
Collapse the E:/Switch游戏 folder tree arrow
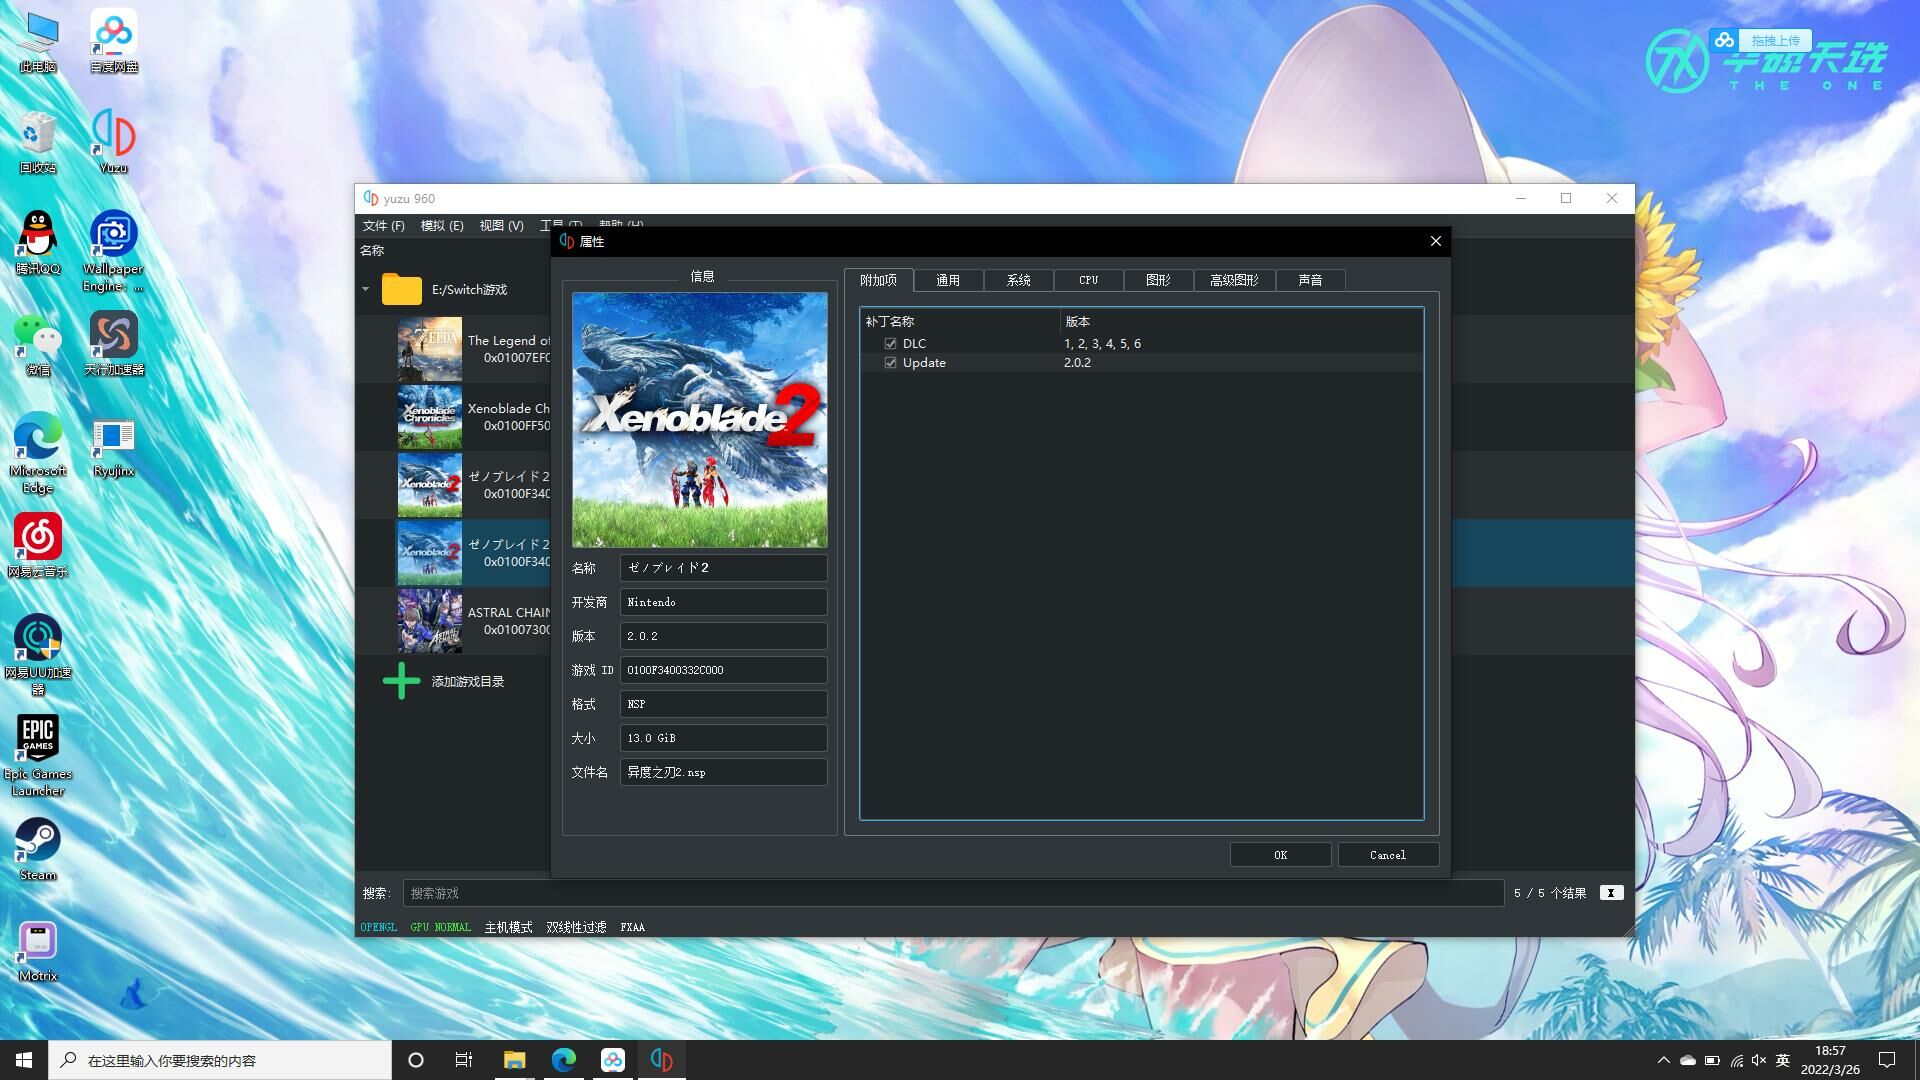tap(366, 289)
